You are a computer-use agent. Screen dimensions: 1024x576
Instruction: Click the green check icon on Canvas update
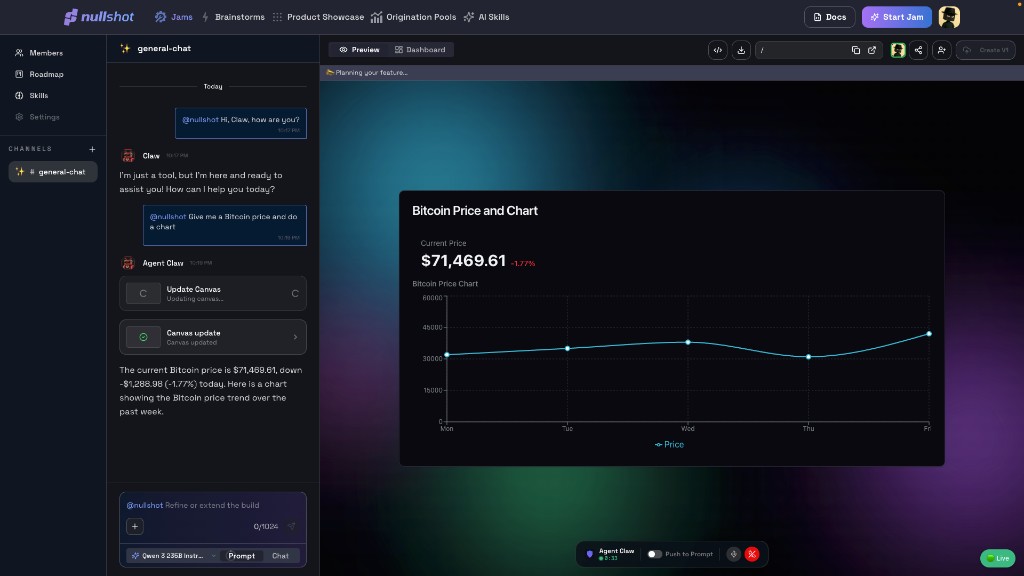tap(143, 337)
